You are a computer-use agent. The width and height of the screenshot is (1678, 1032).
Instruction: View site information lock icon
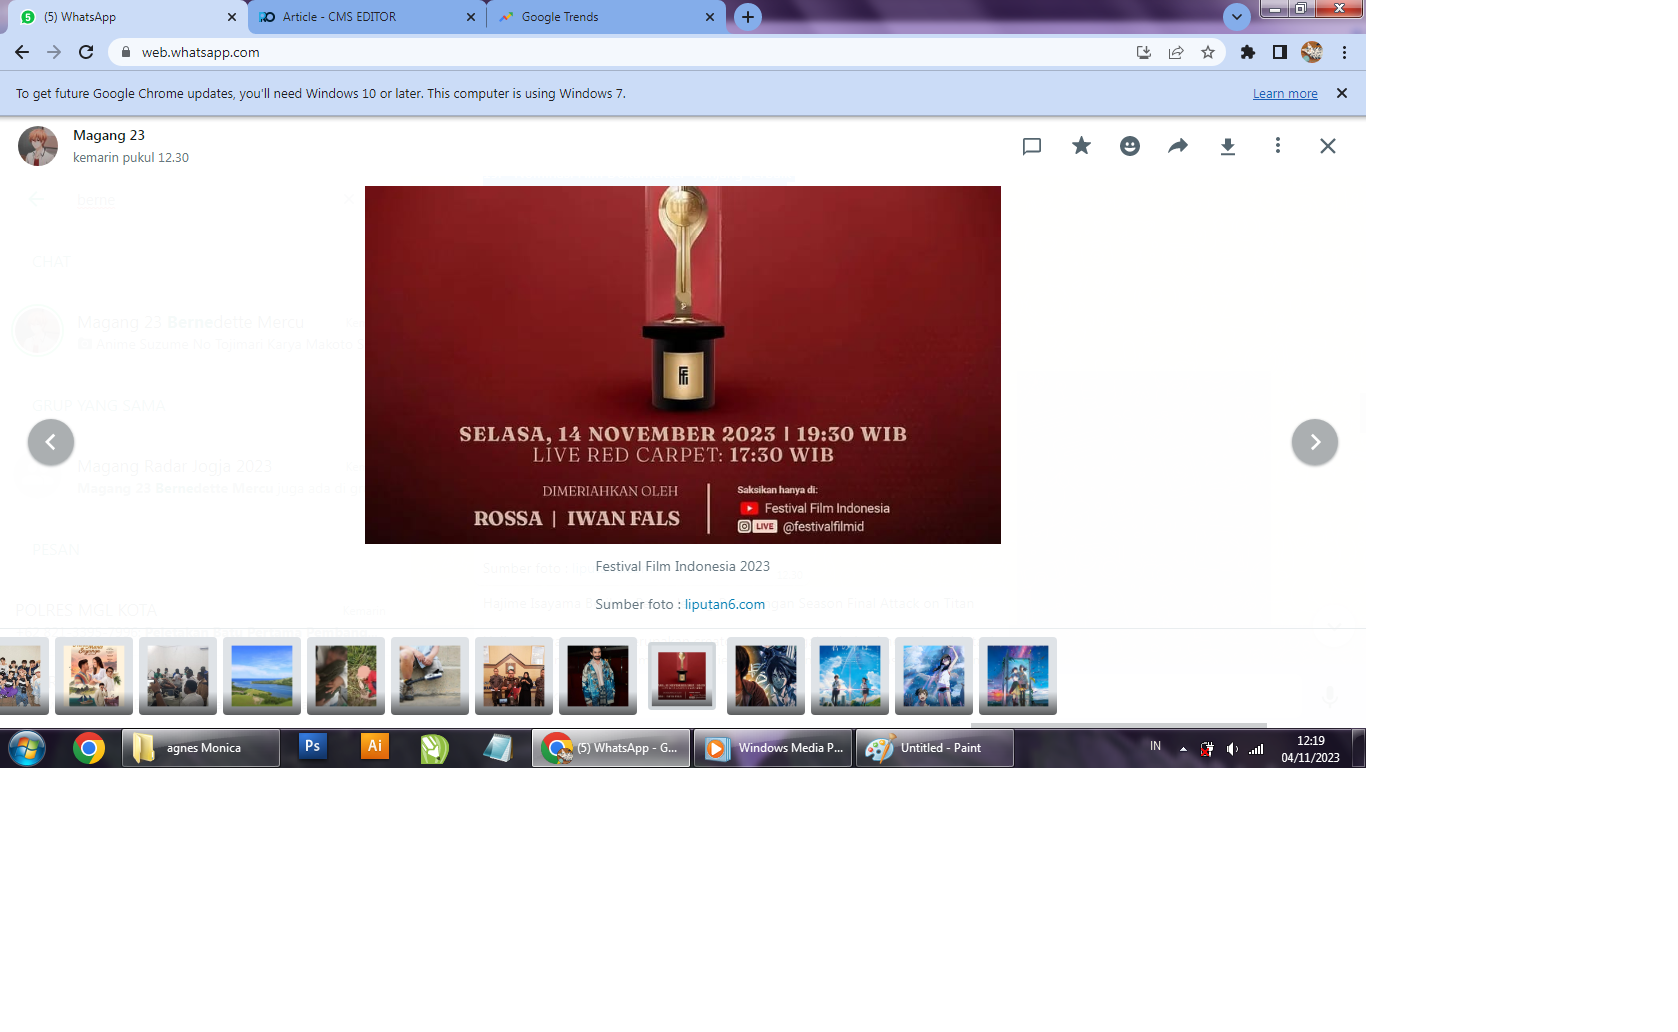coord(126,52)
